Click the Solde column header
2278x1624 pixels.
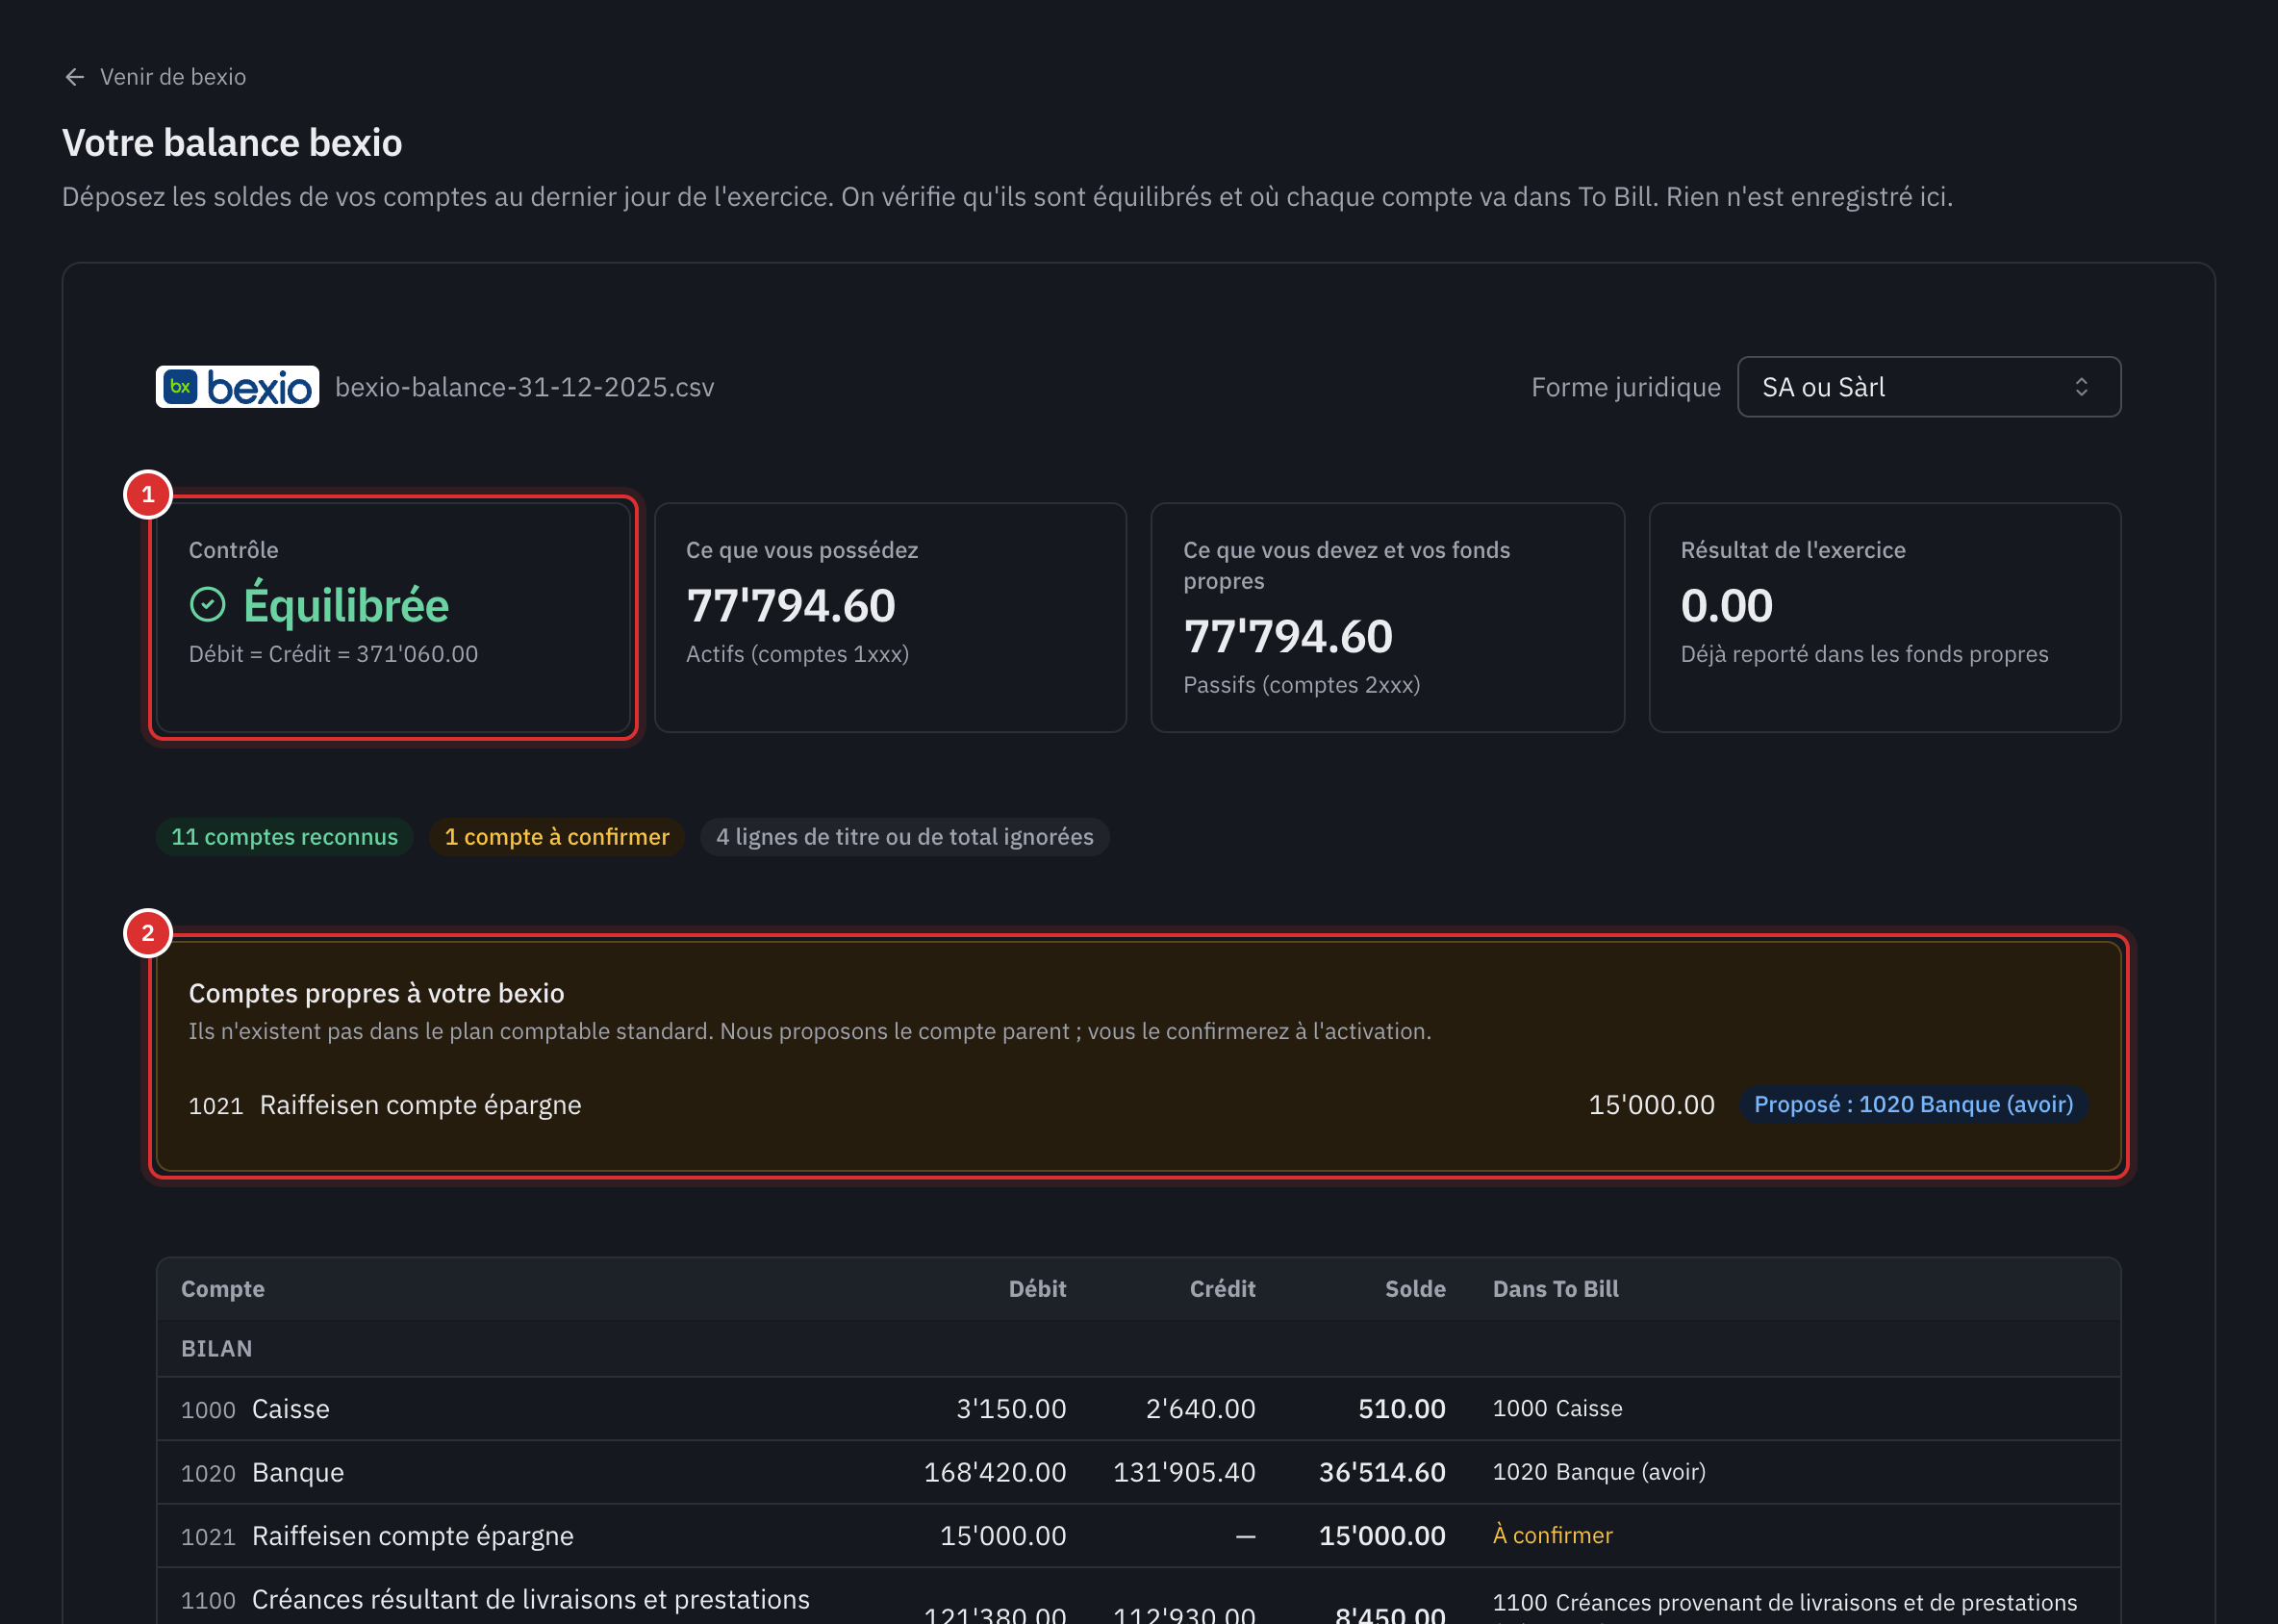[1414, 1289]
